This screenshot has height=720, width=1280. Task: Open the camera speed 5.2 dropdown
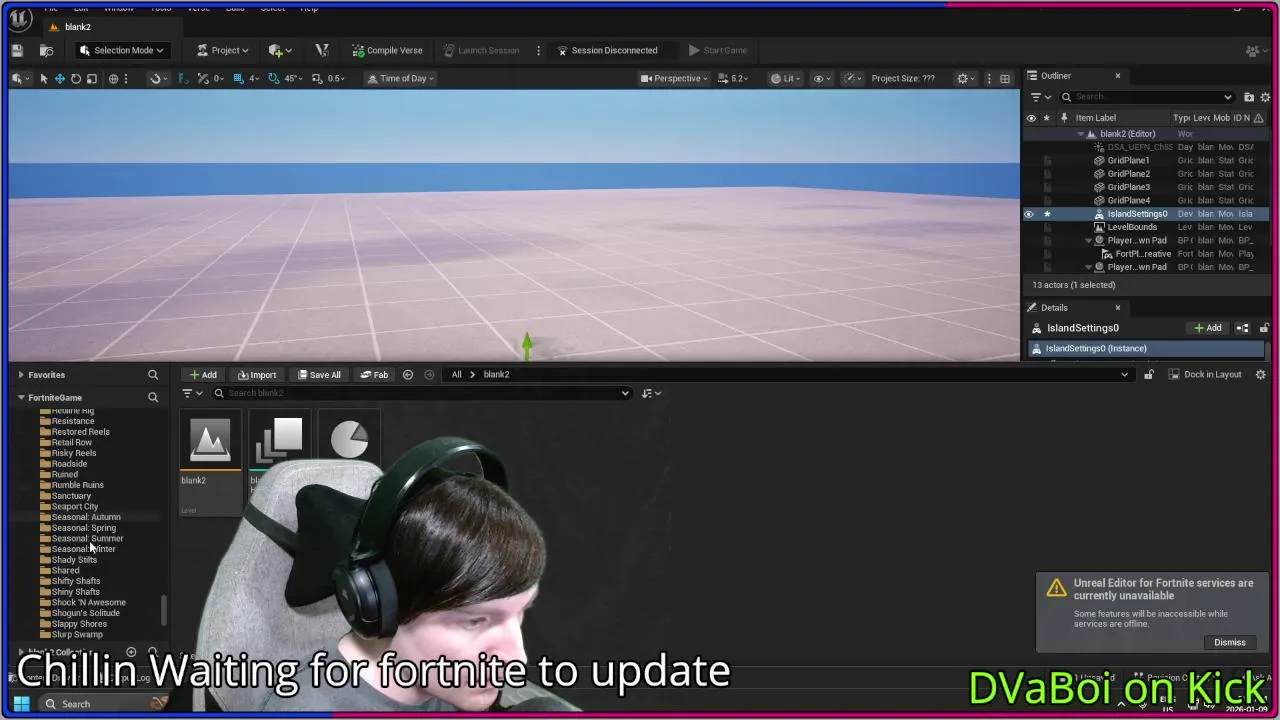coord(734,78)
